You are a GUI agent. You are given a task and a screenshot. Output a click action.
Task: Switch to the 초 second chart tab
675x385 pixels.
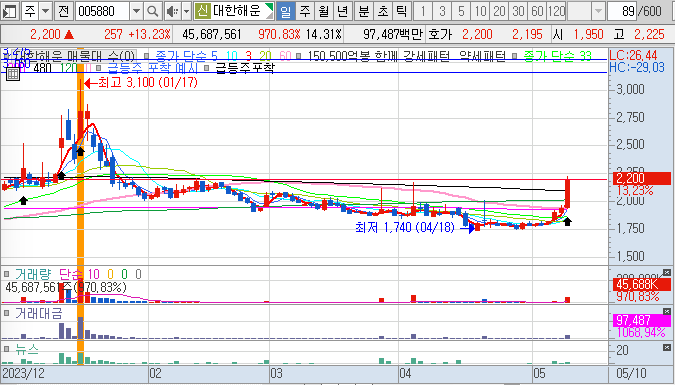(383, 11)
